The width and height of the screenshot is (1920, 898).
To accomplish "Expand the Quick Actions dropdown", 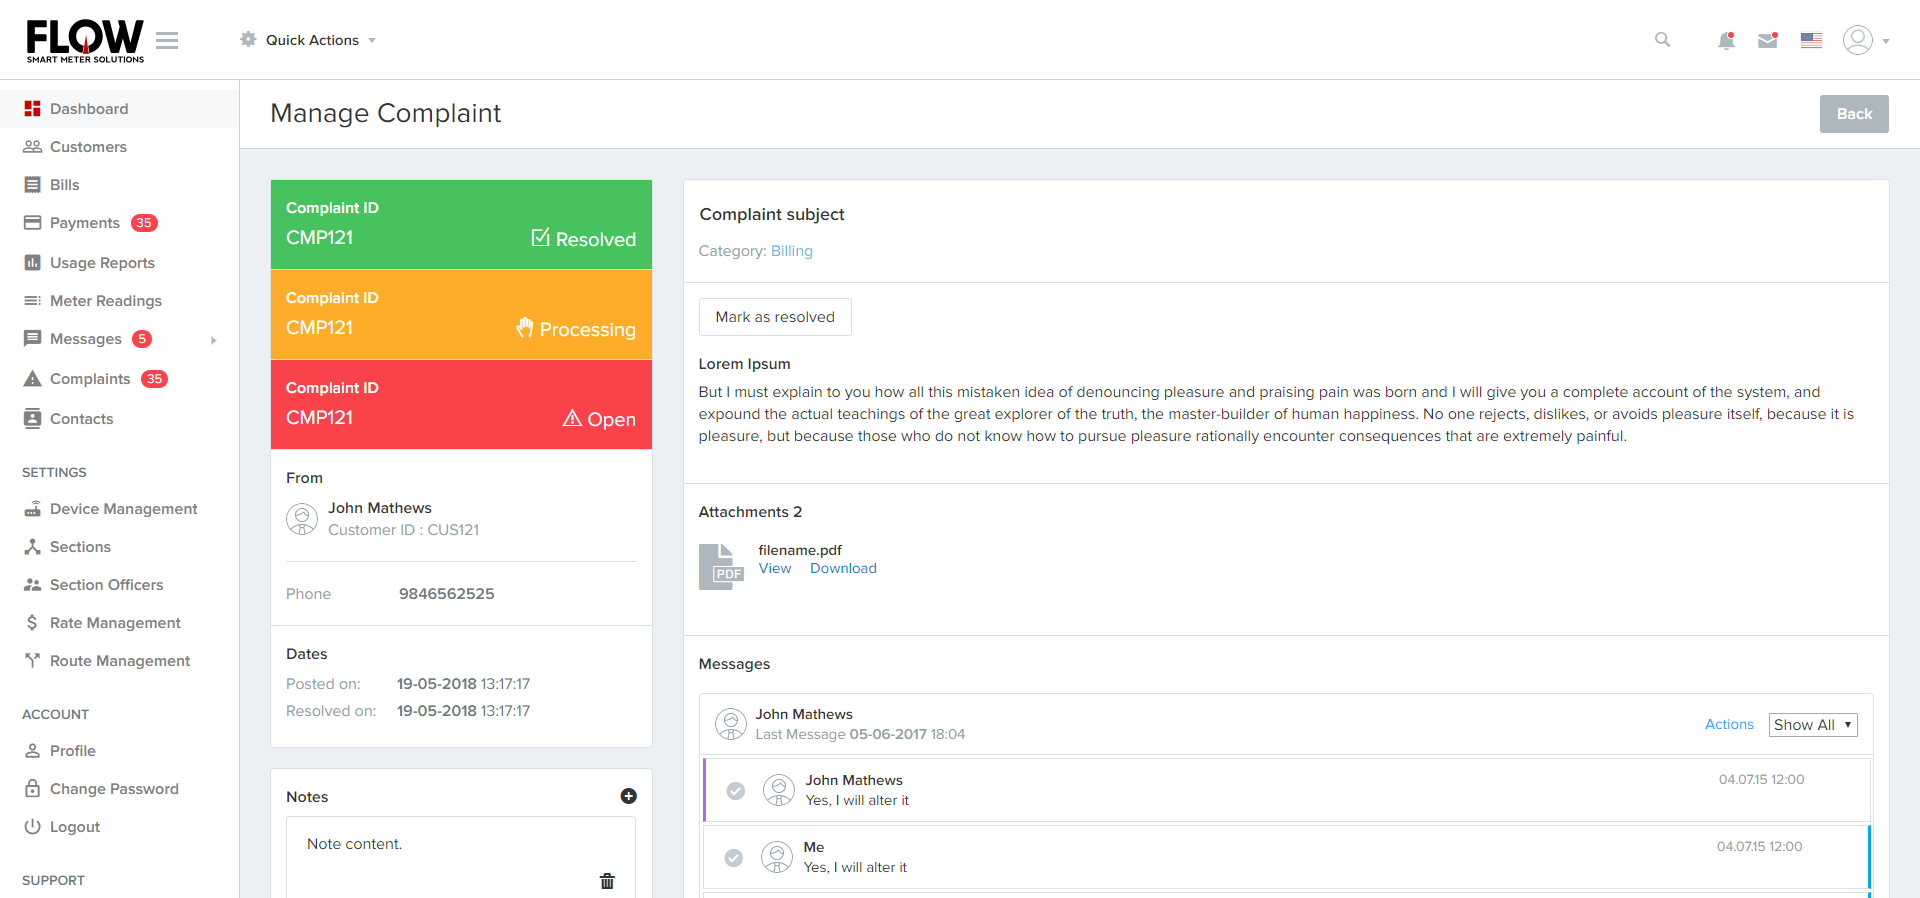I will [308, 40].
